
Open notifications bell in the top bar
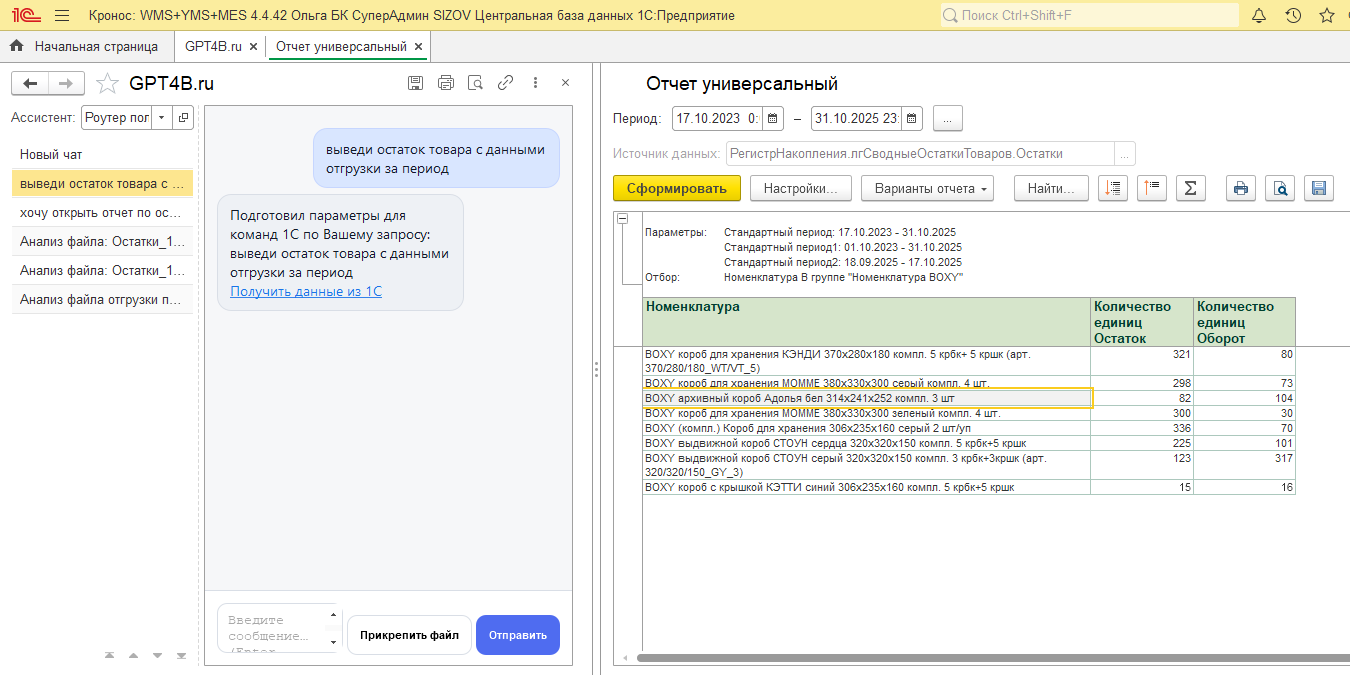pos(1259,16)
